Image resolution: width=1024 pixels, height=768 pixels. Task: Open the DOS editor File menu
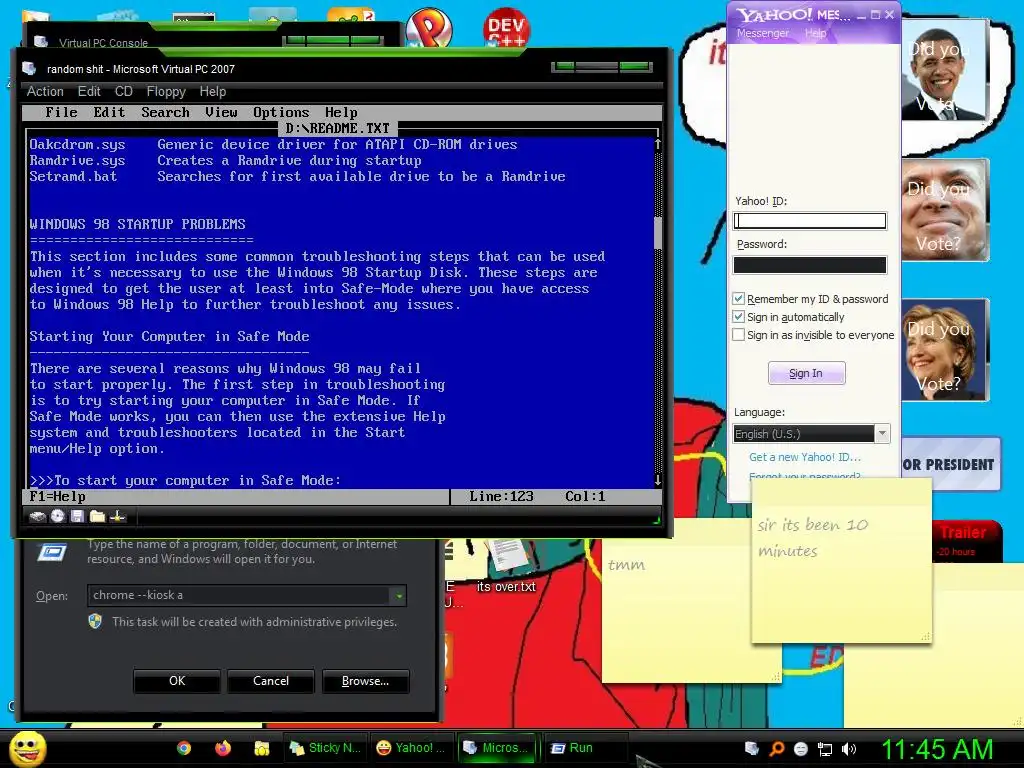pyautogui.click(x=61, y=112)
